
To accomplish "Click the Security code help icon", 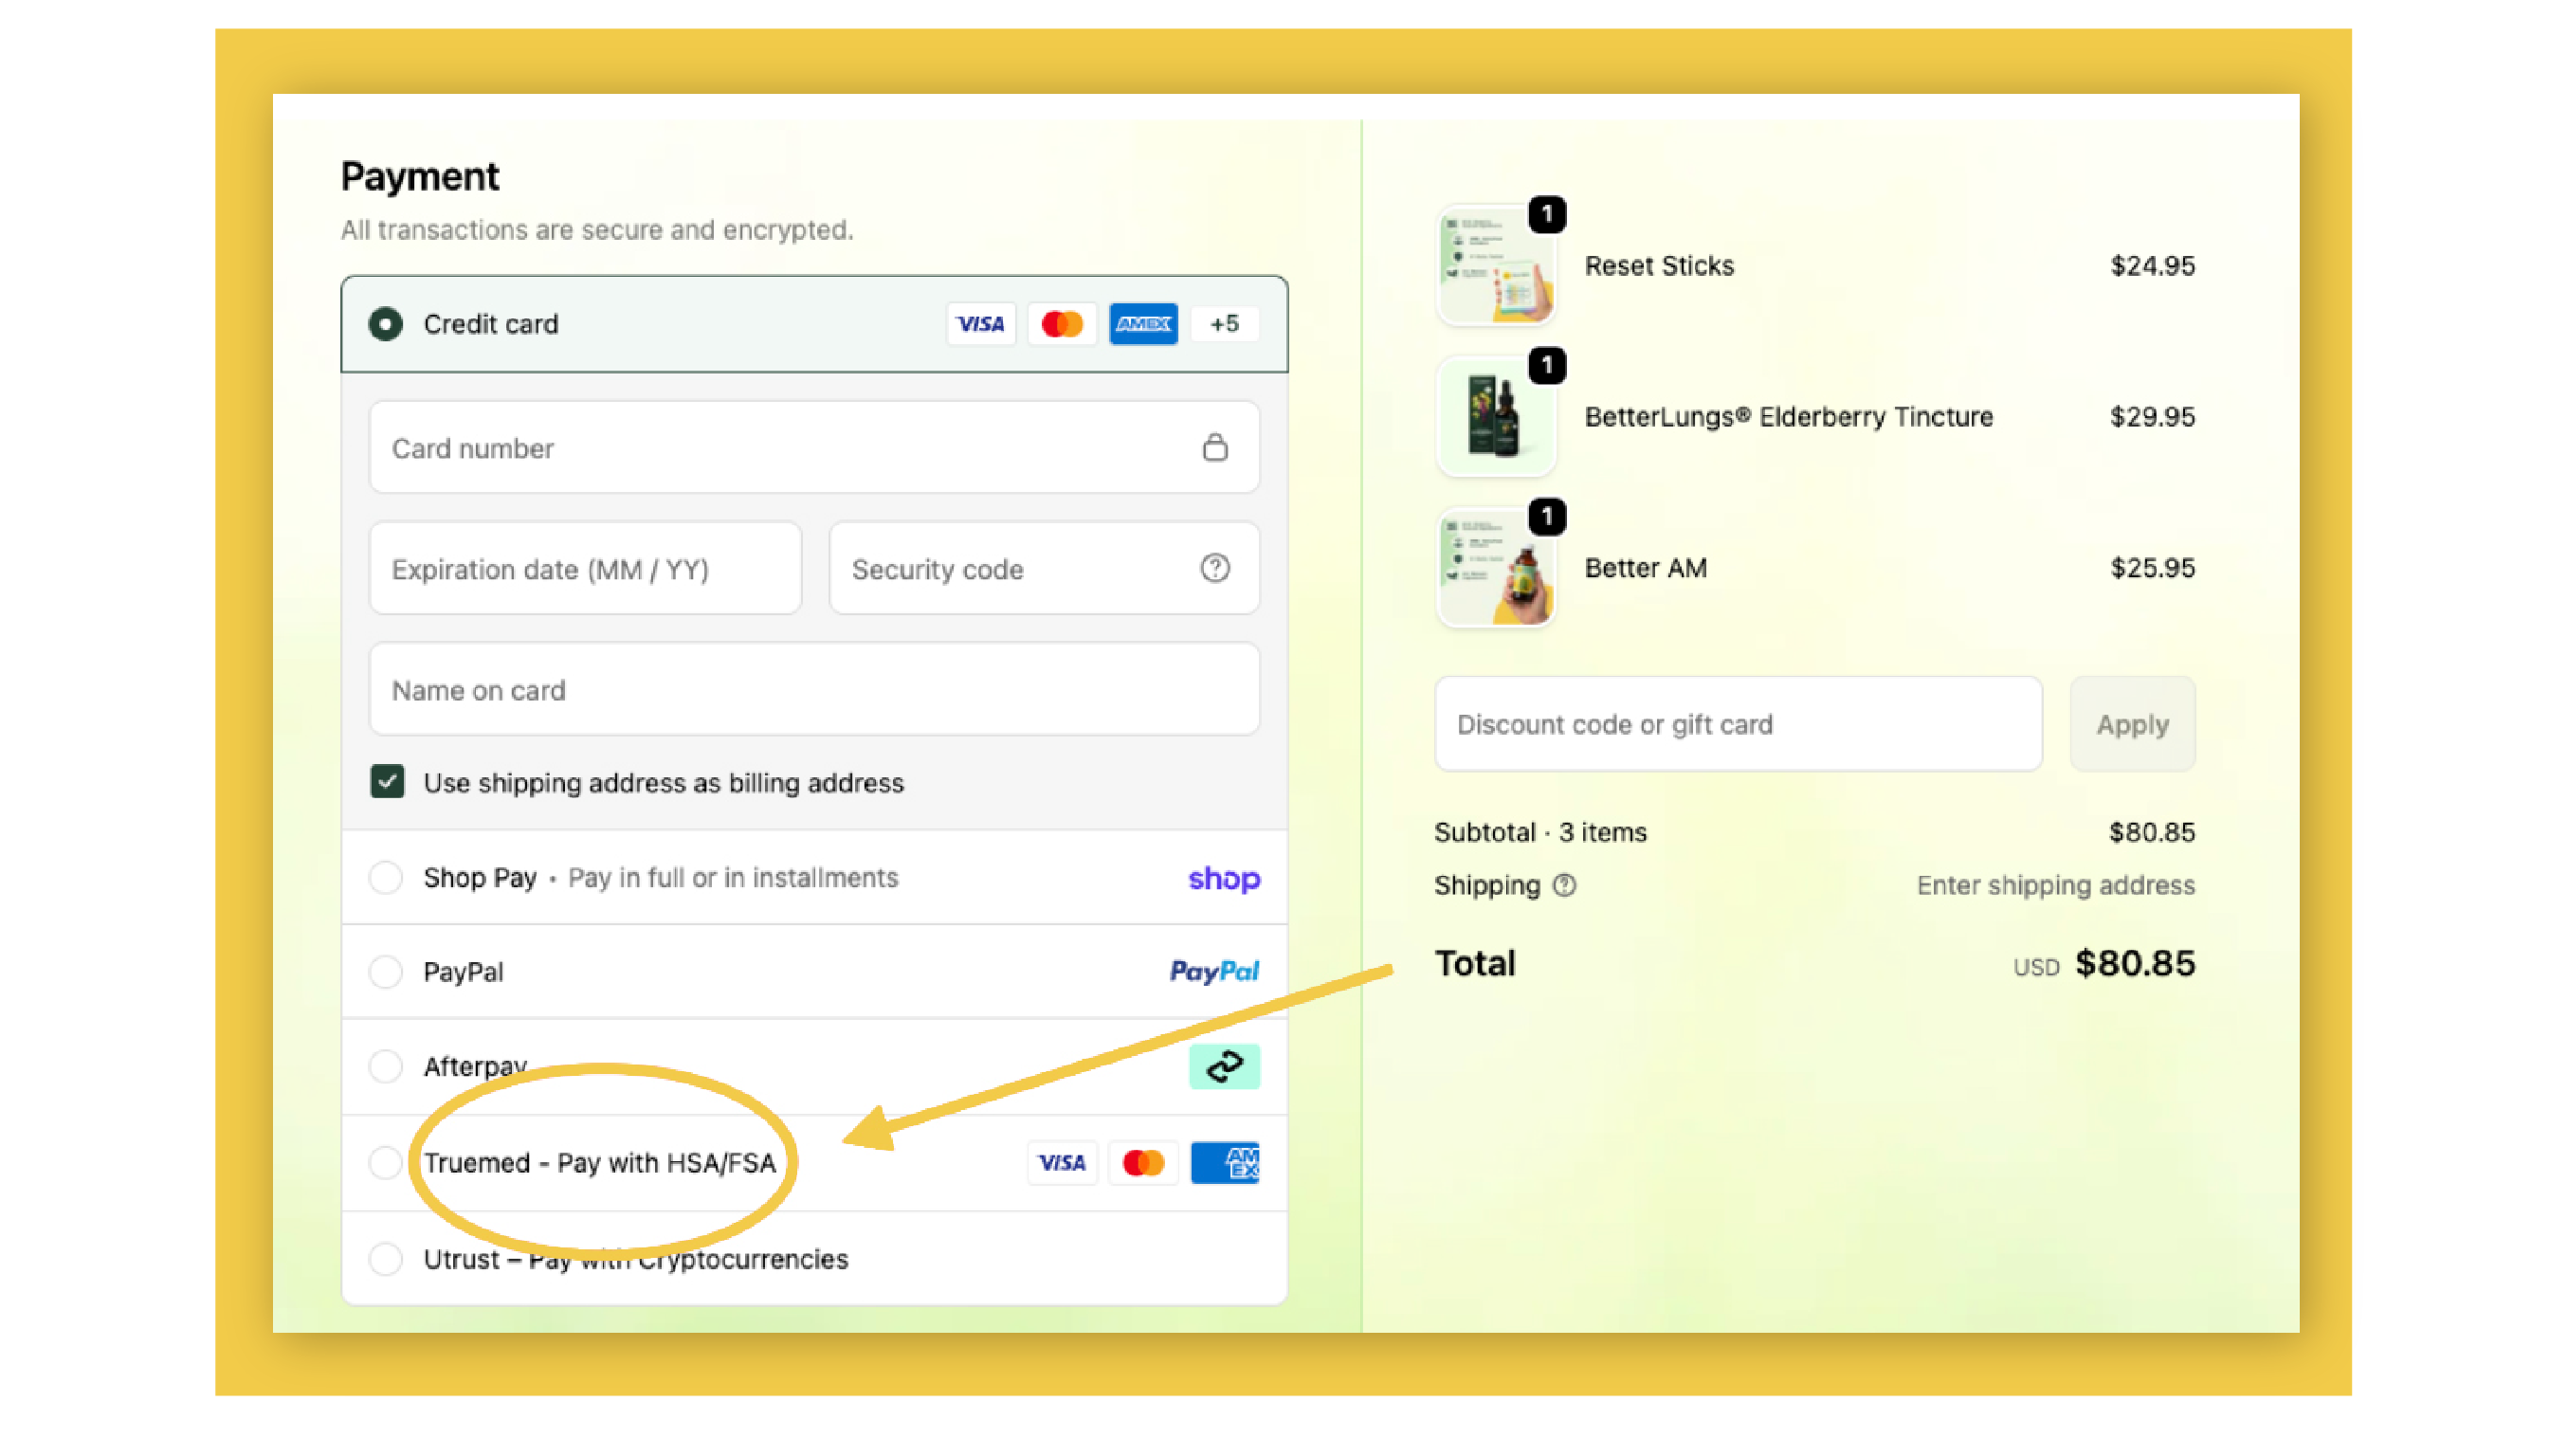I will (x=1214, y=568).
